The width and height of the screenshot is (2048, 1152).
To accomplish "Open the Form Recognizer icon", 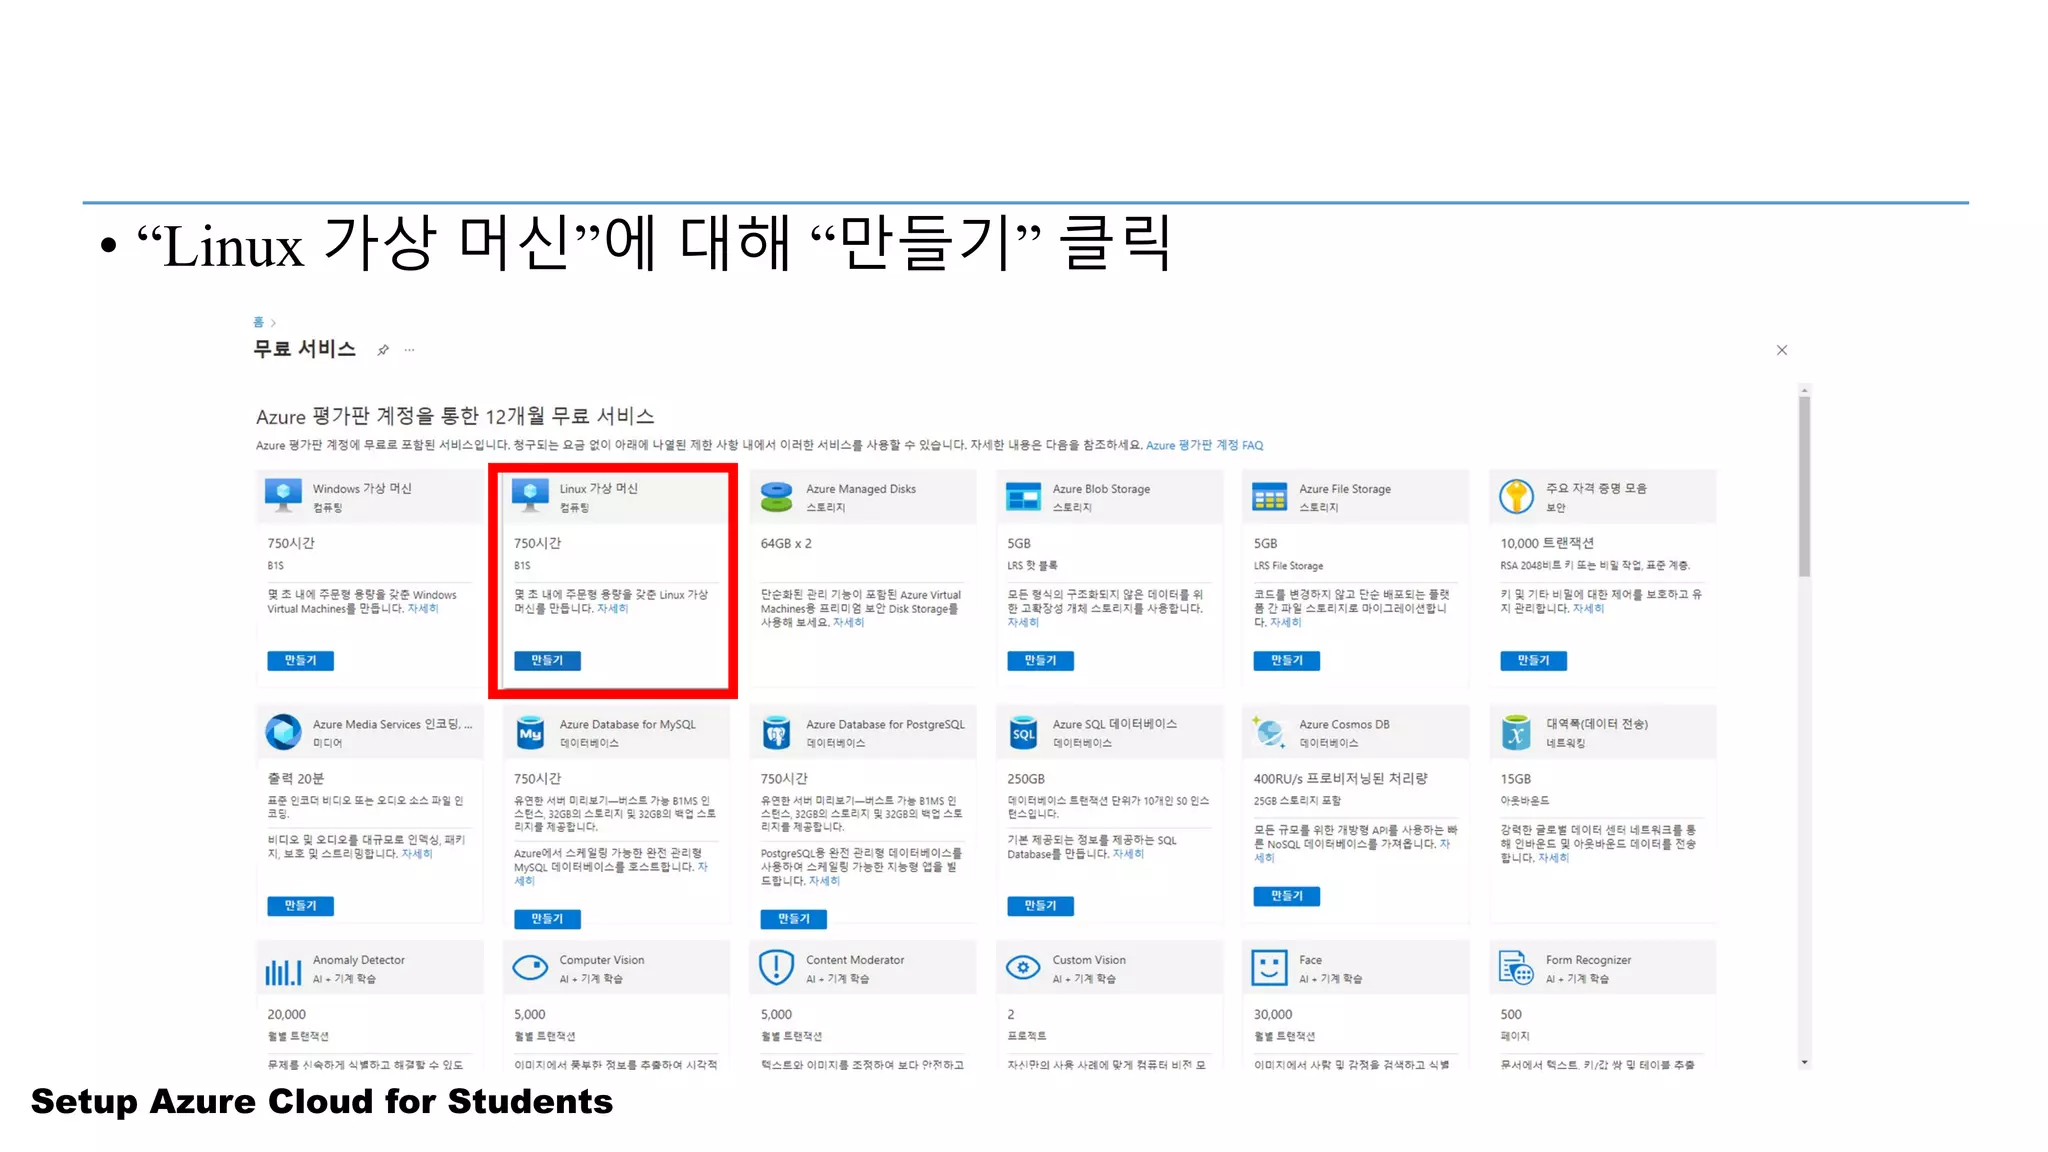I will tap(1516, 967).
